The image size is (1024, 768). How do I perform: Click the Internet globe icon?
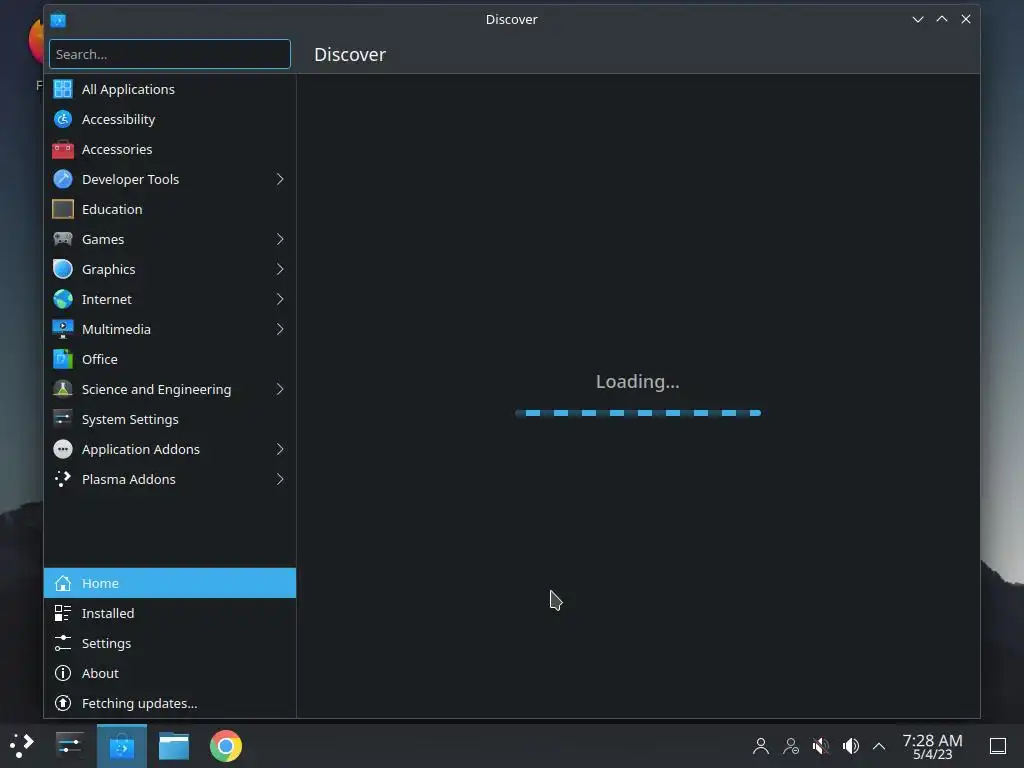click(63, 299)
